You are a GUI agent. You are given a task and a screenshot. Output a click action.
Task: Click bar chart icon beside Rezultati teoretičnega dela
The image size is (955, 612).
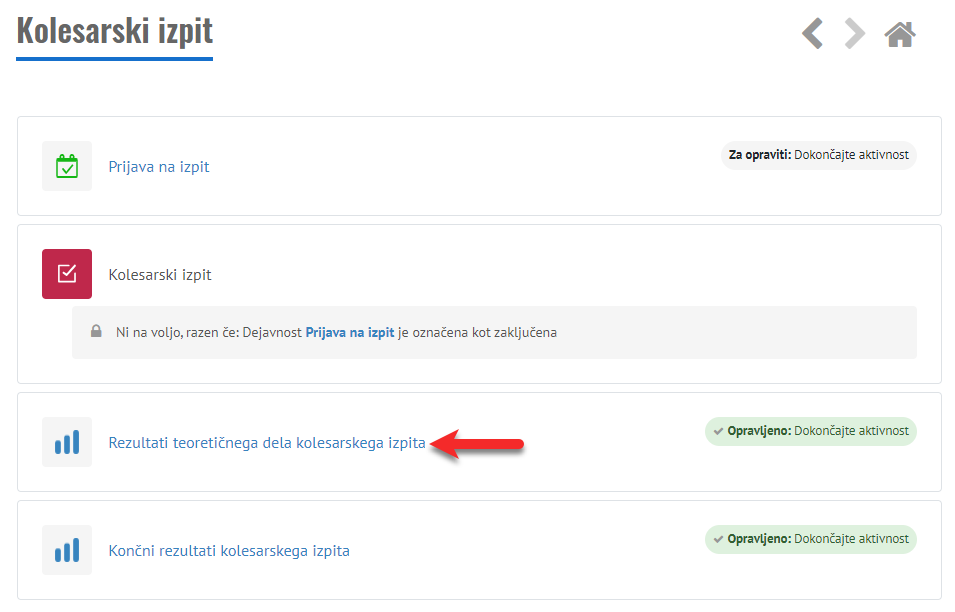point(67,442)
